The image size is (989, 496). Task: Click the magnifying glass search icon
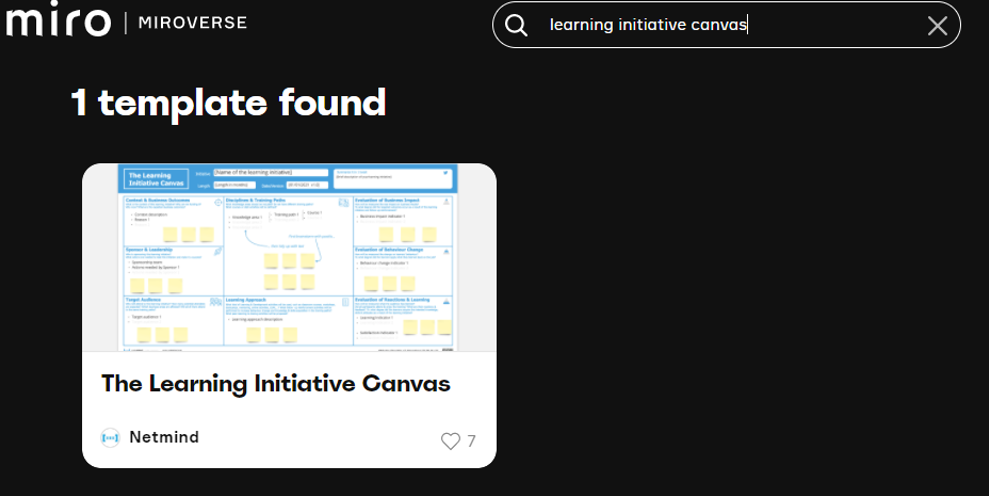click(x=516, y=25)
